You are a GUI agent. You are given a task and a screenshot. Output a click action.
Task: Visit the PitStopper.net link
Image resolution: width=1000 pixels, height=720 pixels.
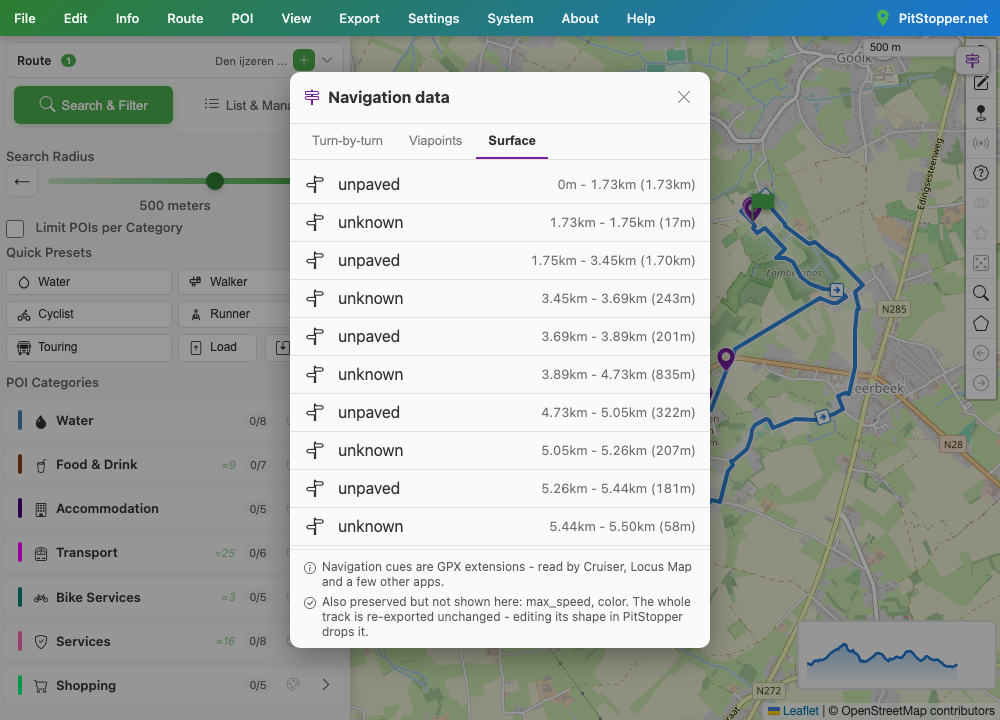[932, 18]
